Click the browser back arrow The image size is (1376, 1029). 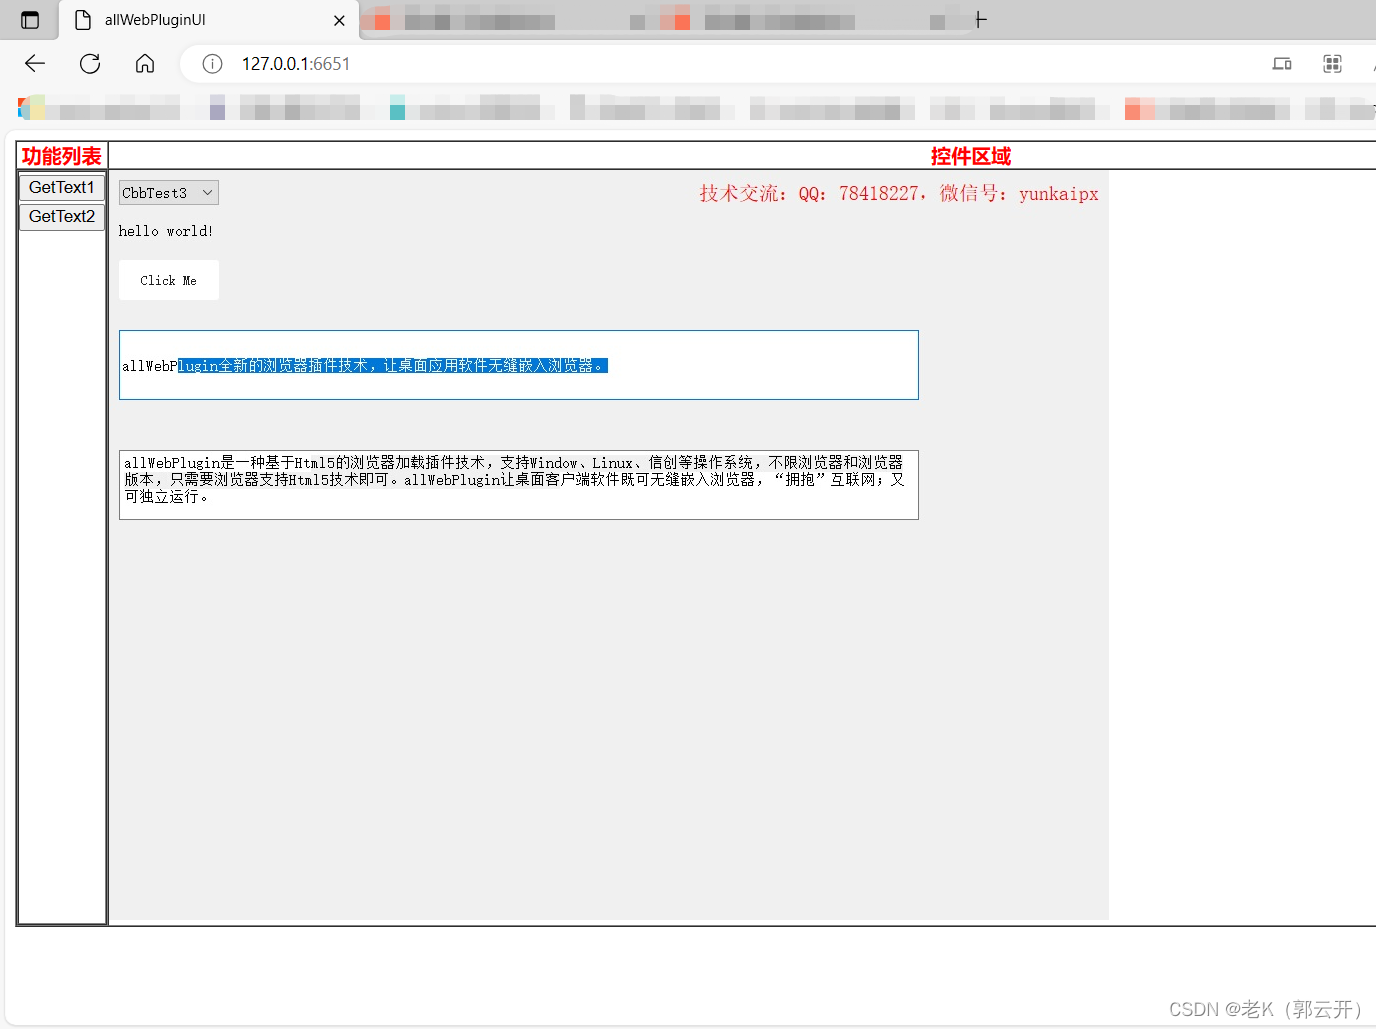(x=35, y=64)
